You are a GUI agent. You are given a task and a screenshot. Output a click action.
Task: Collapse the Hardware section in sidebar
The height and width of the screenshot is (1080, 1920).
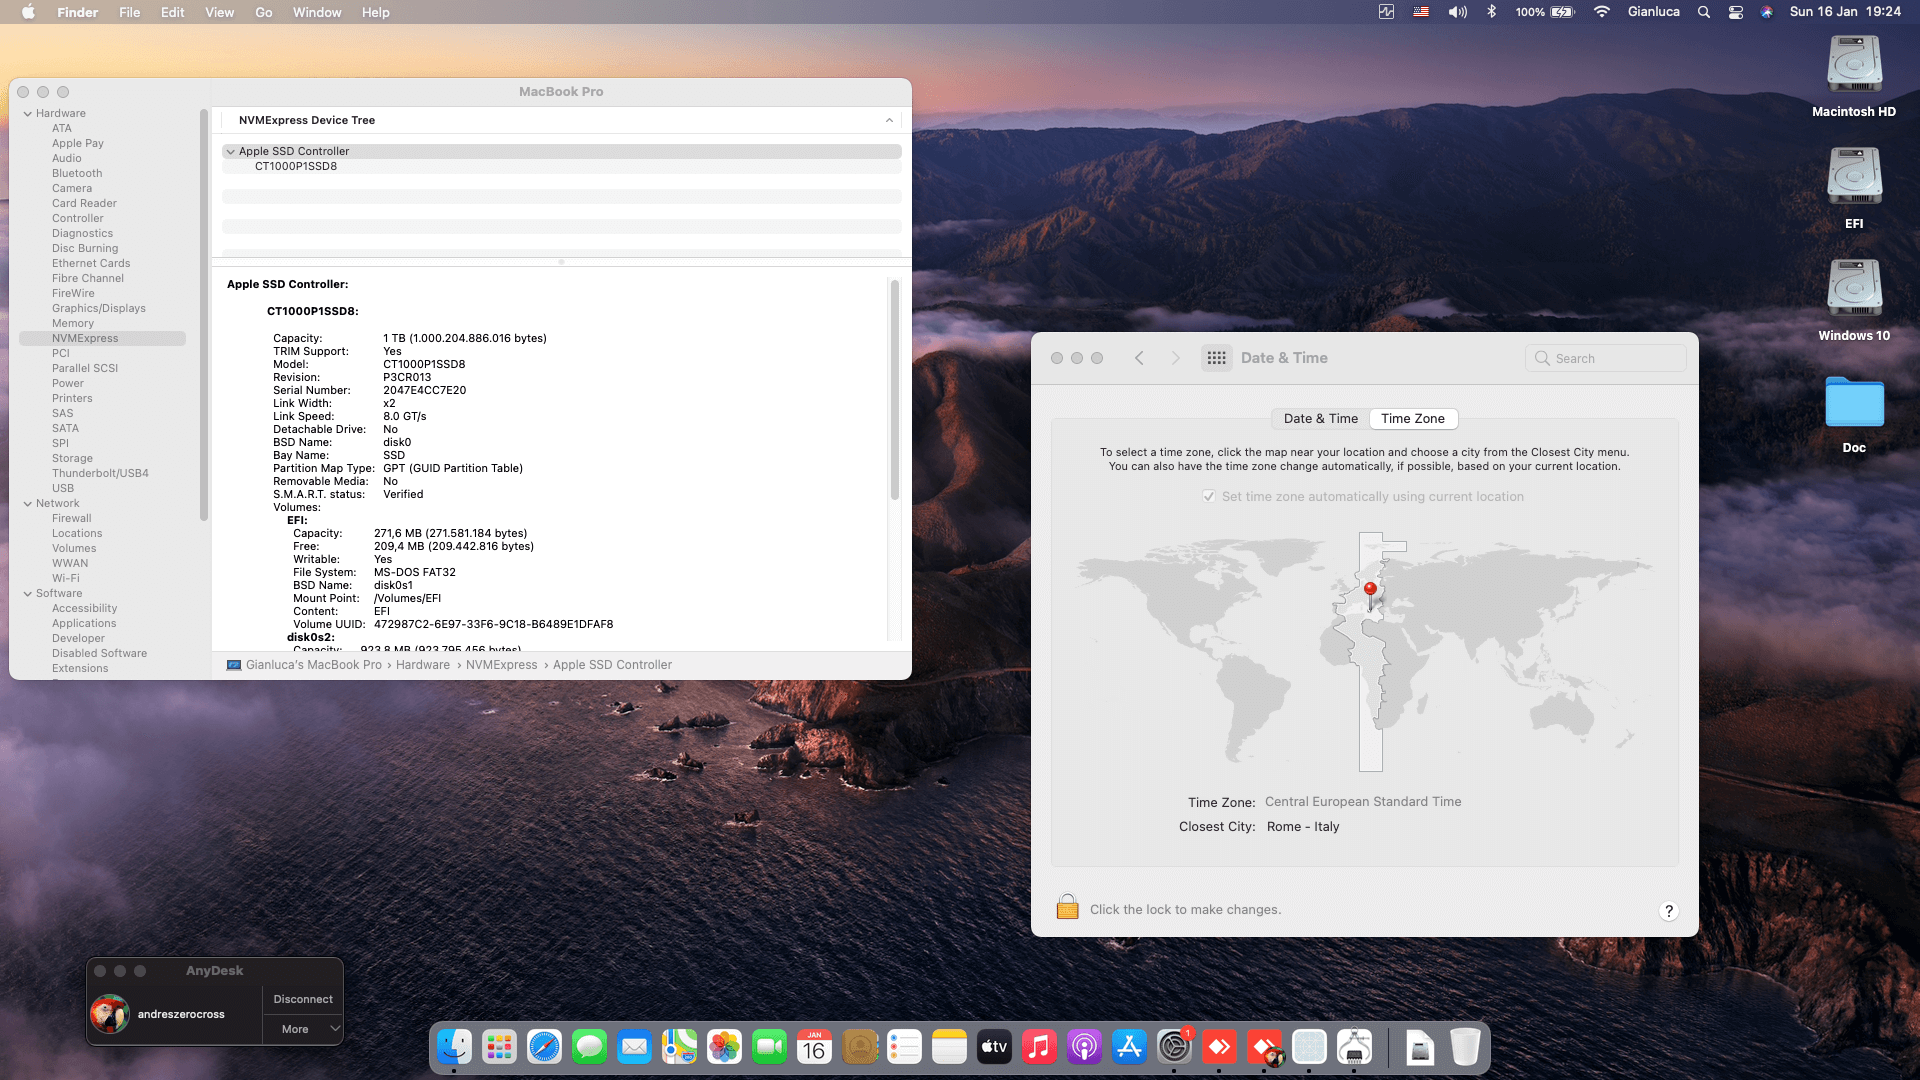pos(28,113)
